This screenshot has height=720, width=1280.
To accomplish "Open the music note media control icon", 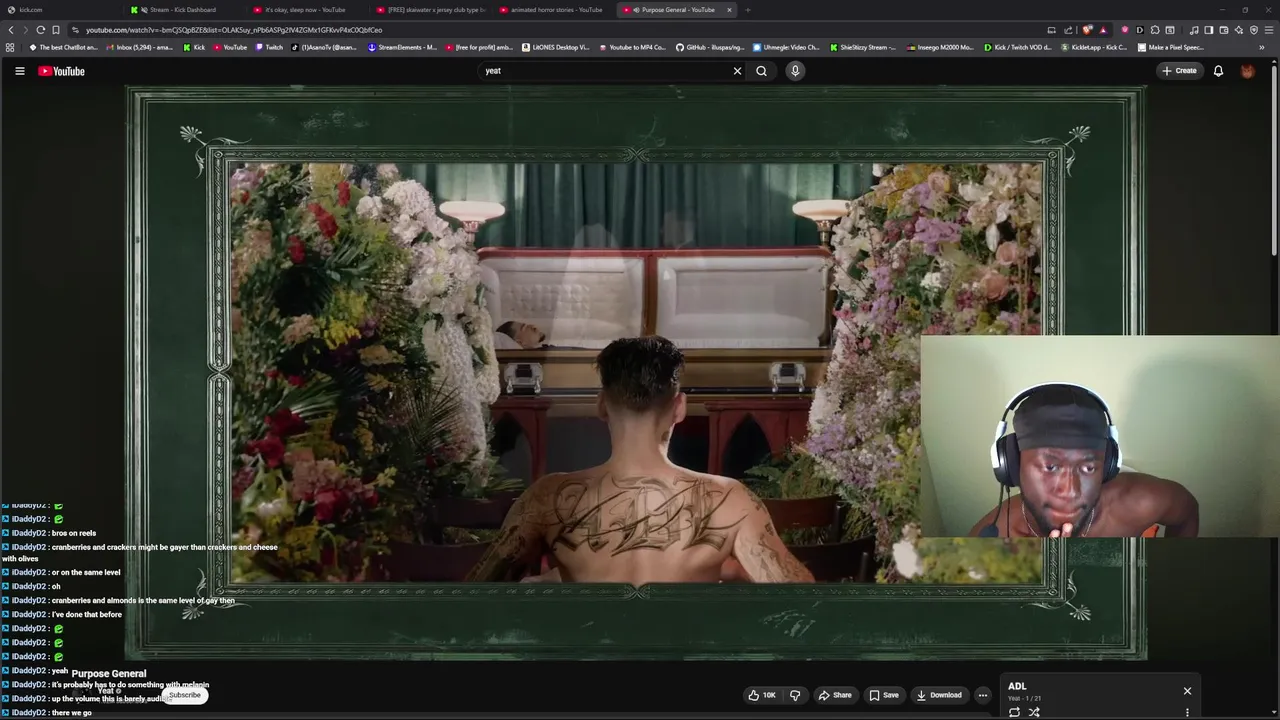I will 1194,30.
